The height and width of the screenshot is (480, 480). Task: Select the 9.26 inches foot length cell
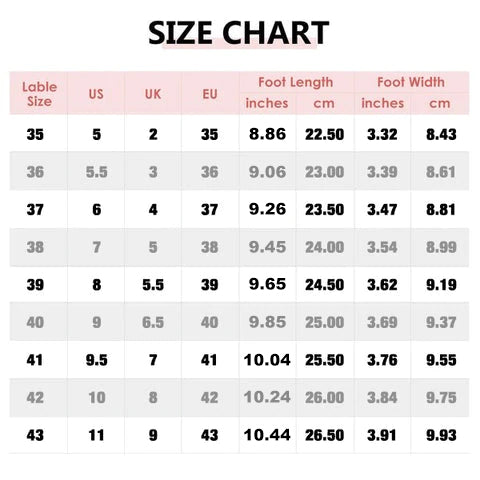267,209
